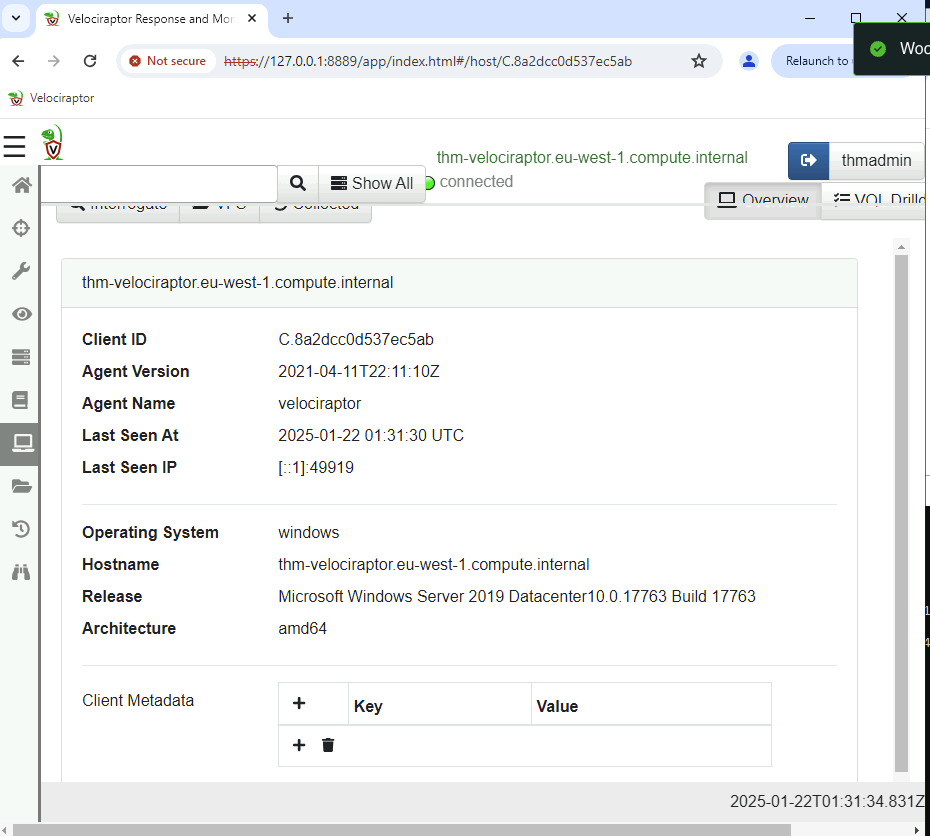930x836 pixels.
Task: Add a metadata row with plus icon
Action: [x=299, y=745]
